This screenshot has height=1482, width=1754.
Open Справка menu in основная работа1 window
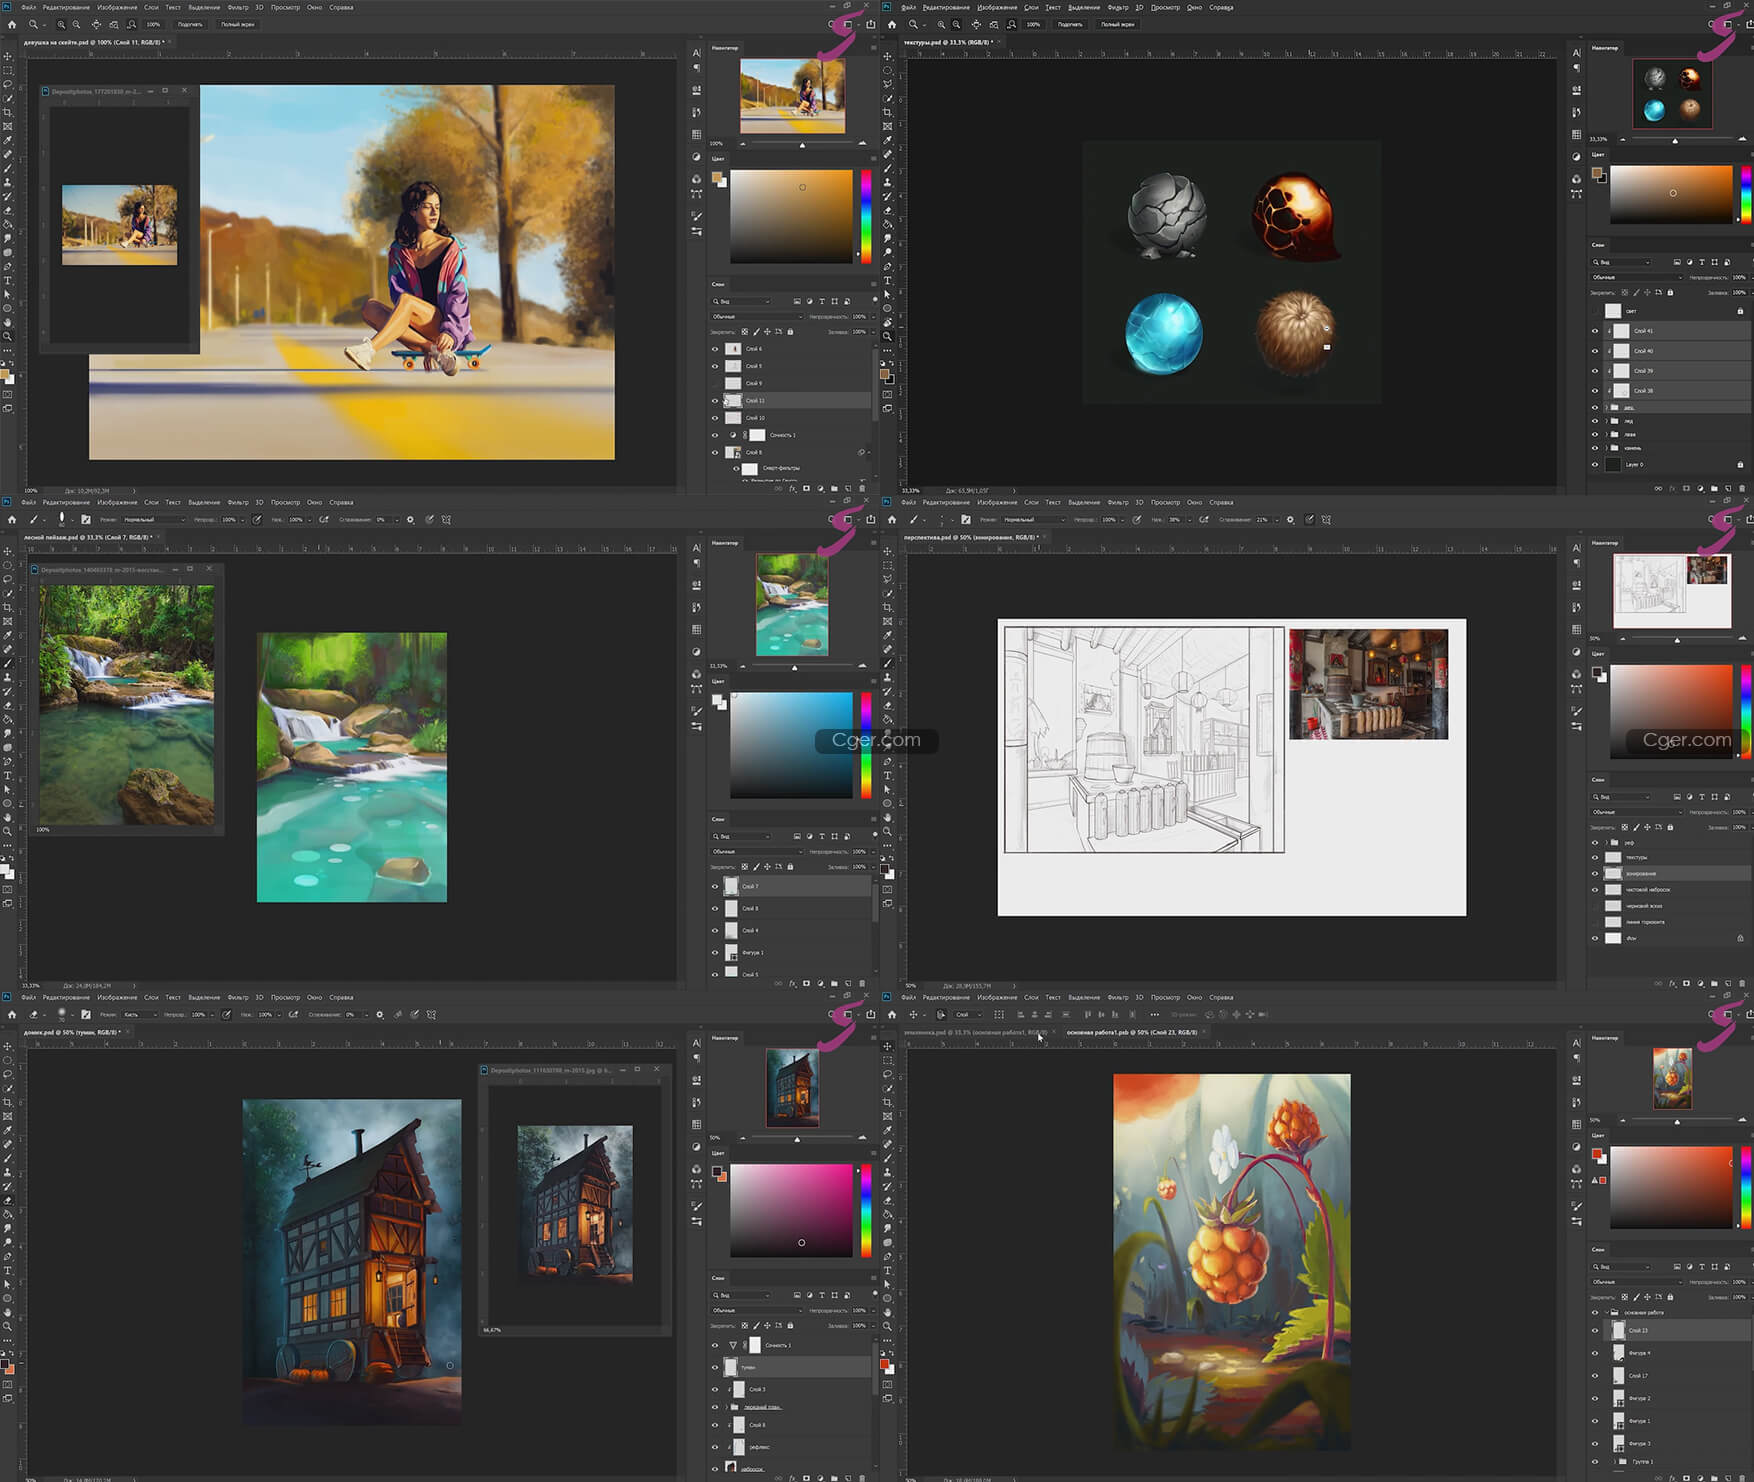(x=1221, y=997)
